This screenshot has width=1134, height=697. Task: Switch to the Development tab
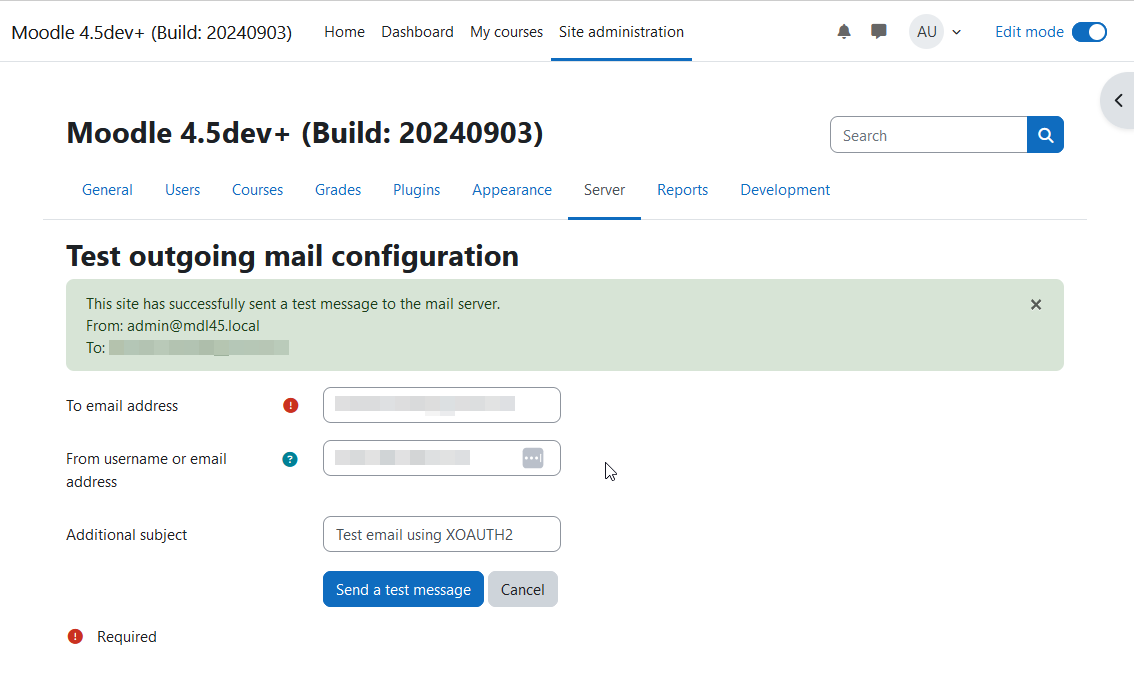click(x=785, y=189)
